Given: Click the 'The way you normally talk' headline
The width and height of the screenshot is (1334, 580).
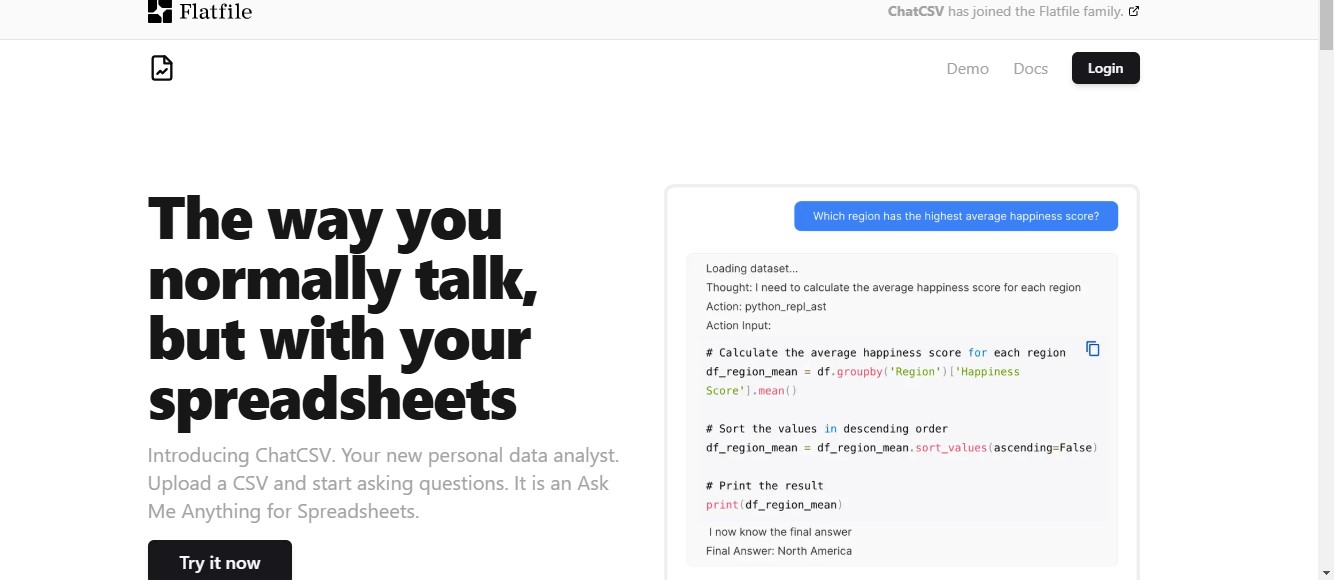Looking at the screenshot, I should point(343,308).
